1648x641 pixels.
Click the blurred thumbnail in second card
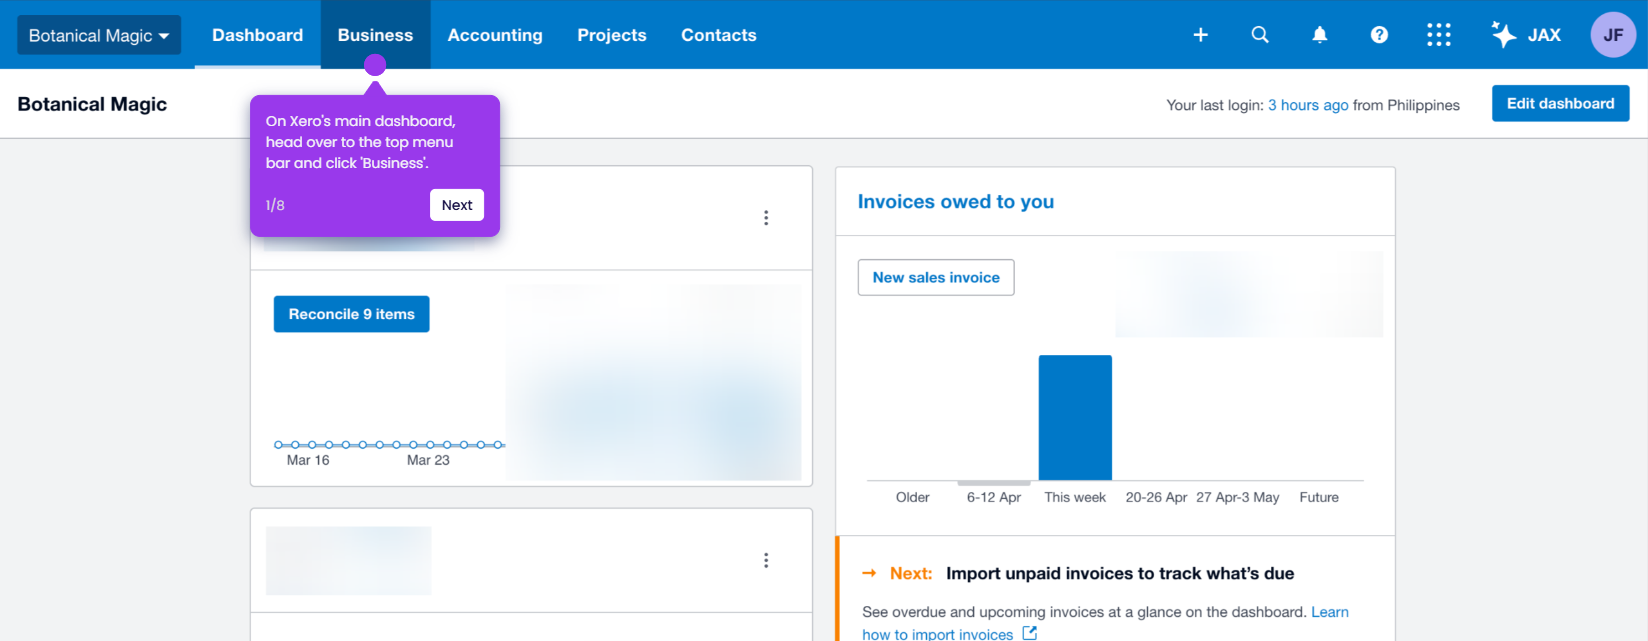point(349,561)
